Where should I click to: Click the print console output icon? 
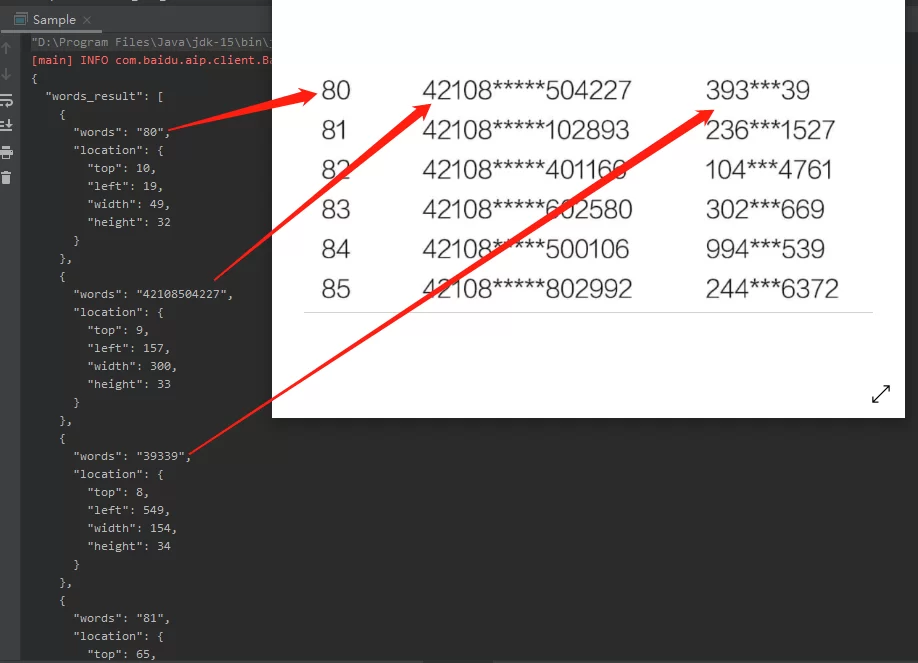(x=6, y=153)
